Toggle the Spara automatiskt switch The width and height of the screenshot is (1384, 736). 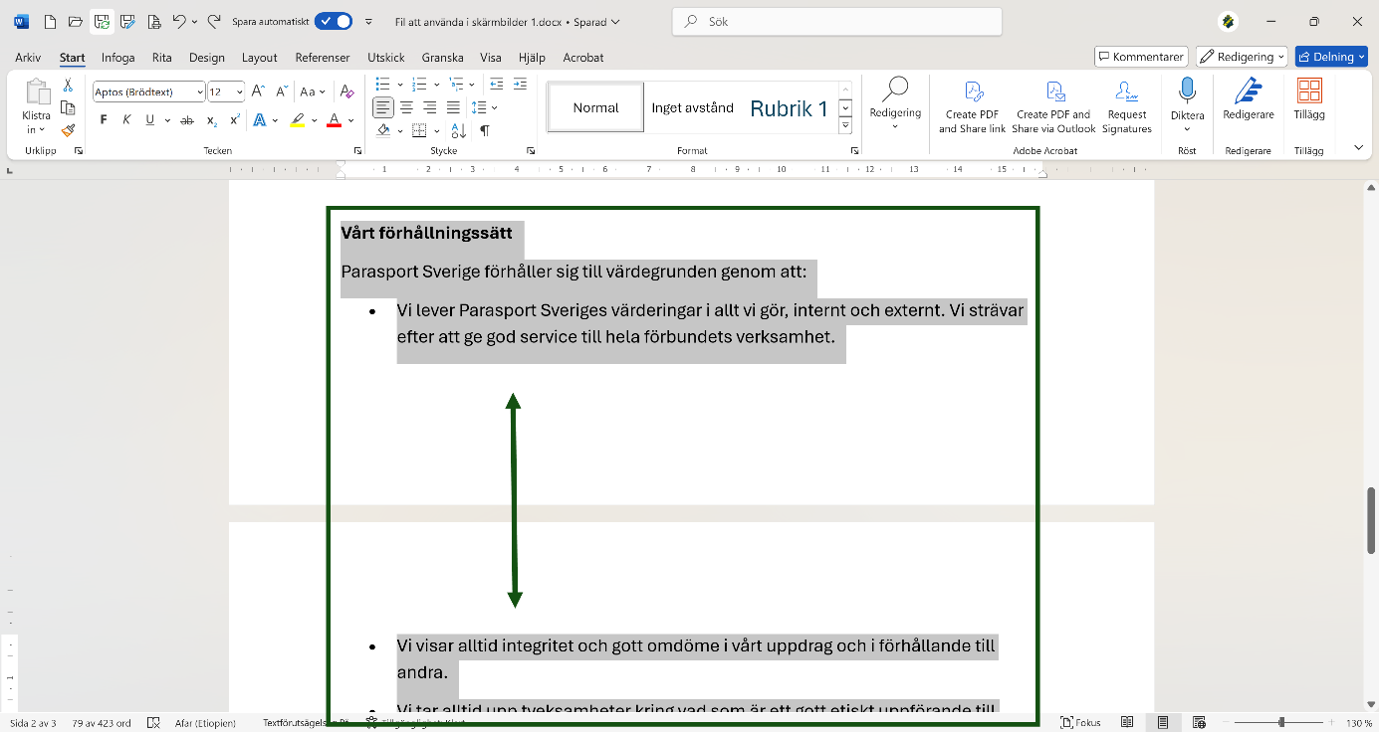pyautogui.click(x=333, y=21)
